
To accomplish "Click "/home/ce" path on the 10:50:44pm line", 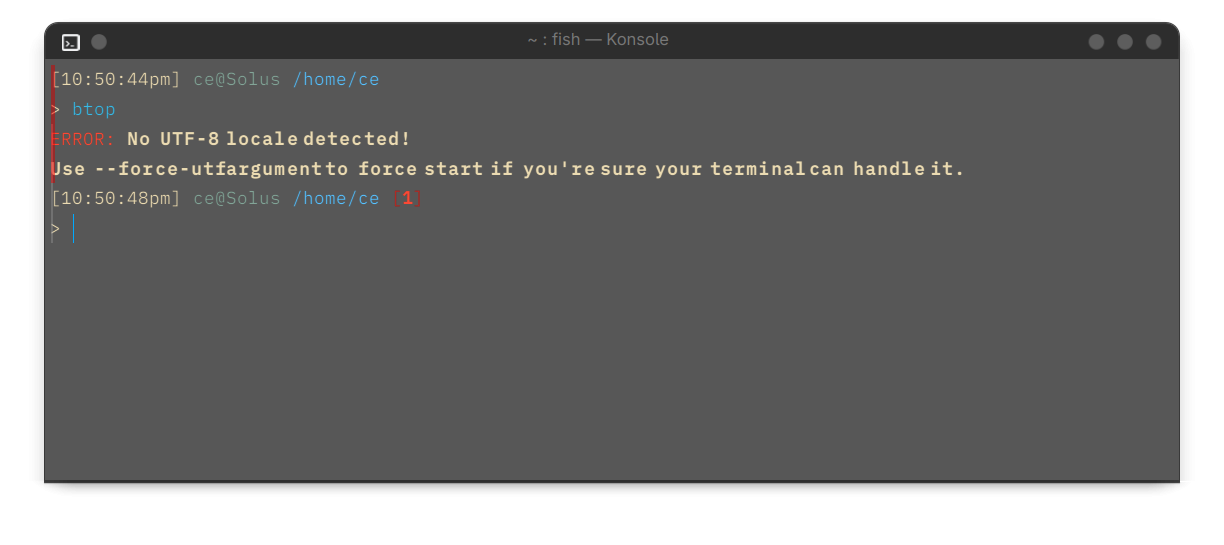I will (x=336, y=79).
